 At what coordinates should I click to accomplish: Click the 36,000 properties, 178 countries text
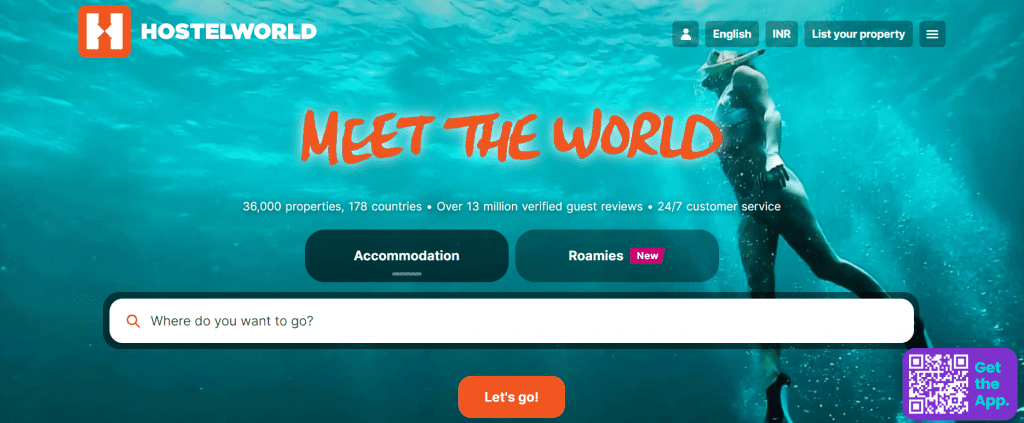point(332,207)
